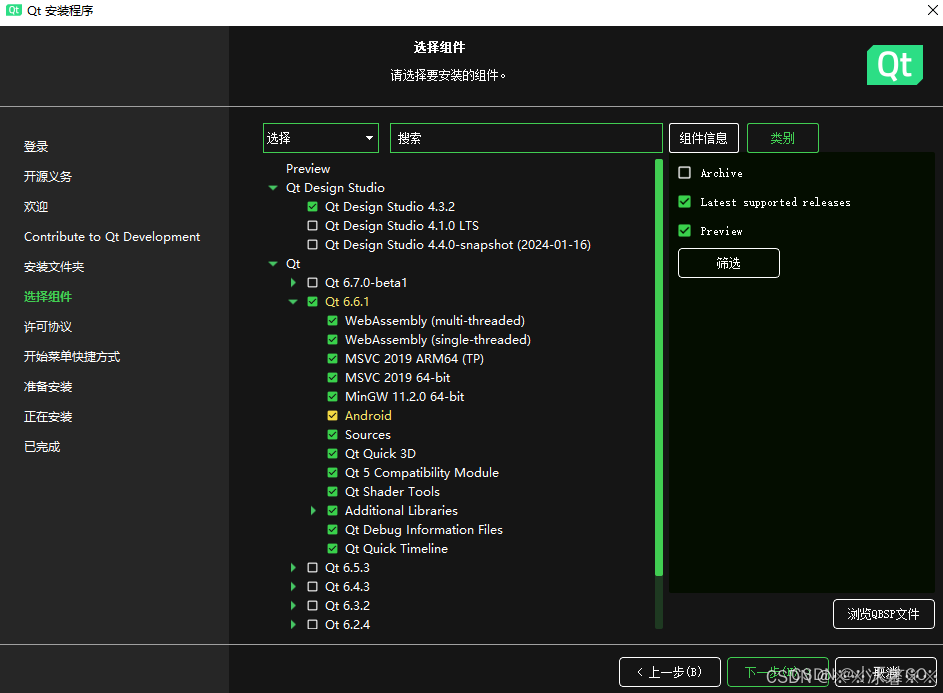Expand the Qt 6.5.3 node
The image size is (943, 693).
click(x=293, y=568)
